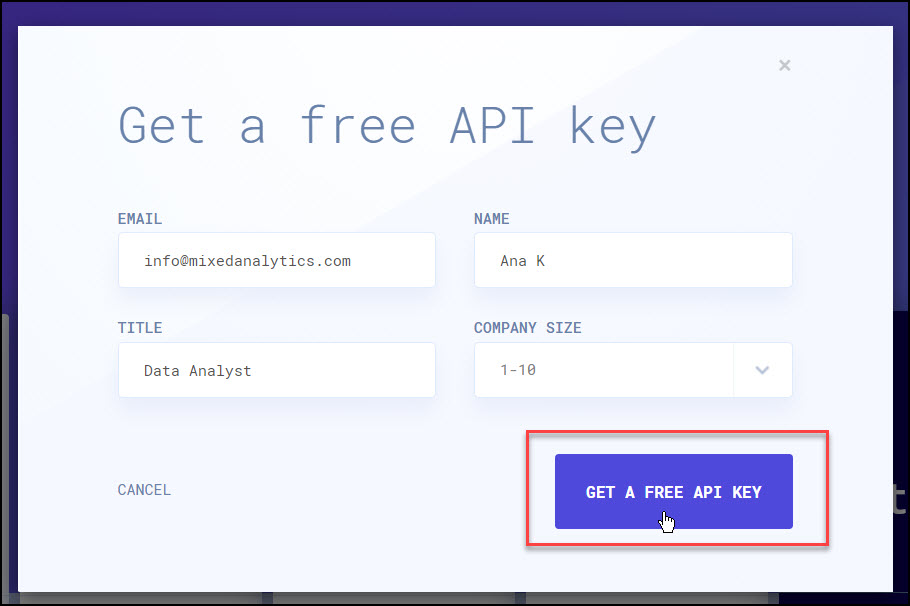Select the Title field with Data Analyst
The image size is (910, 606).
coord(277,370)
